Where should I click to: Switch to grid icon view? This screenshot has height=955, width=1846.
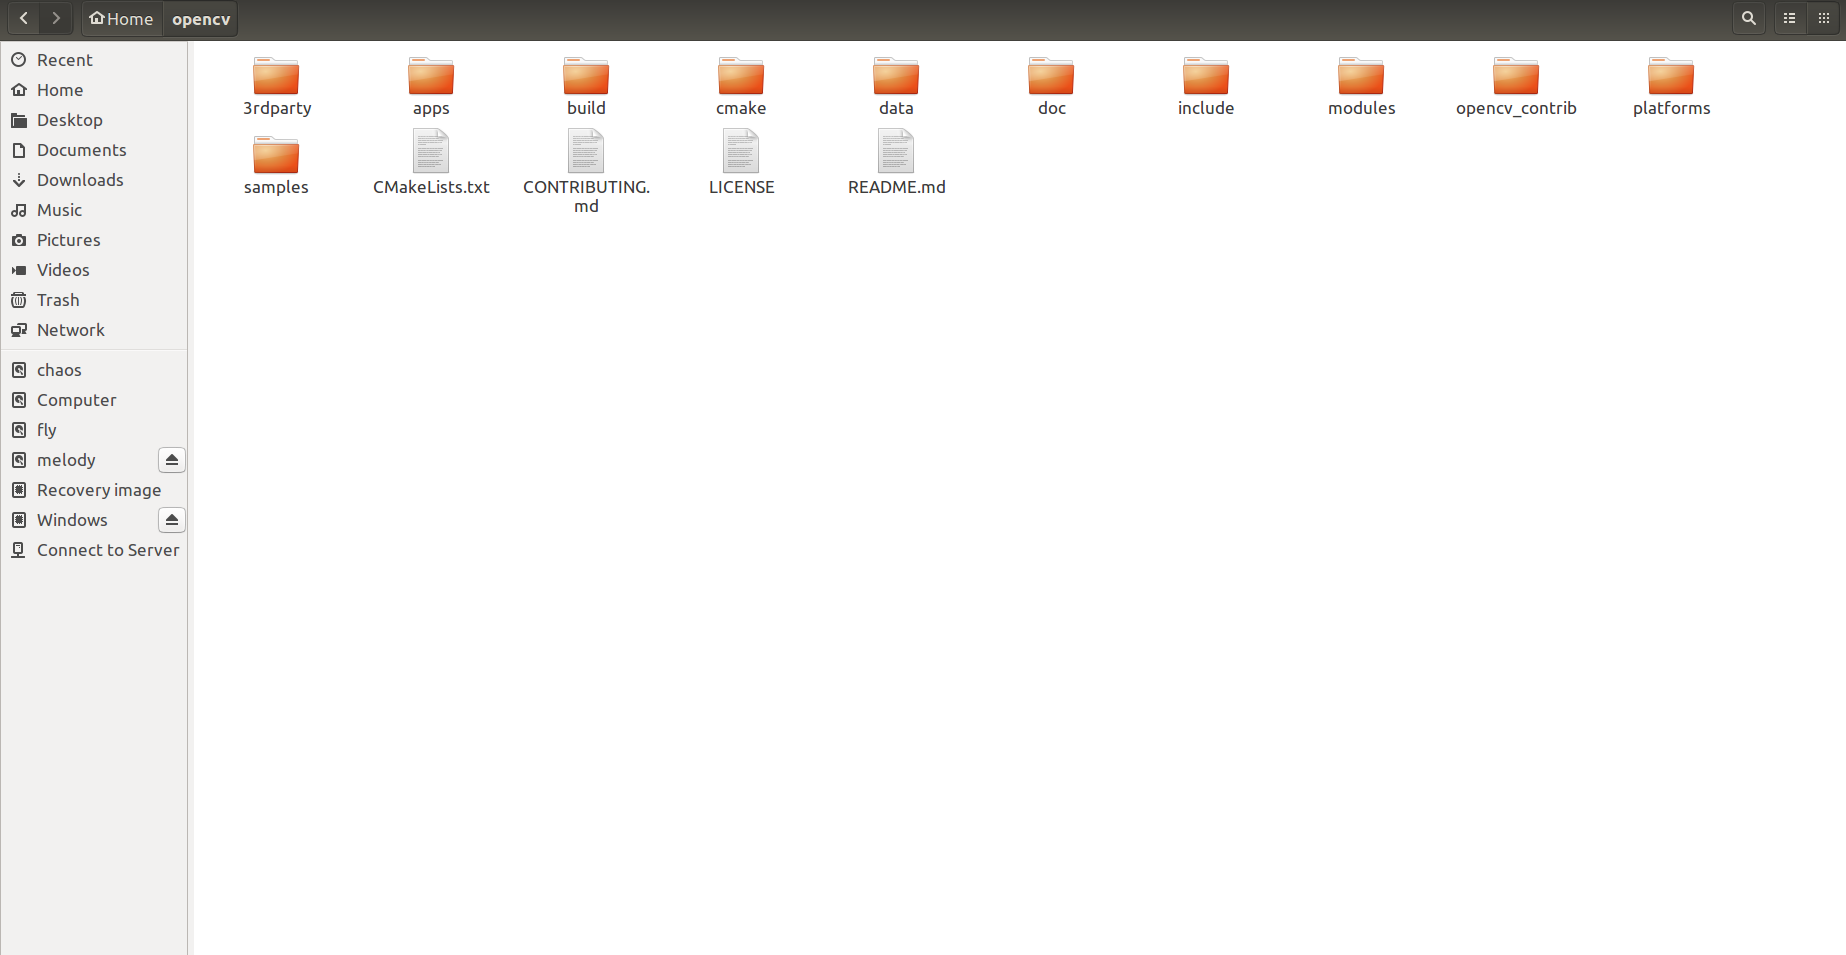point(1823,18)
